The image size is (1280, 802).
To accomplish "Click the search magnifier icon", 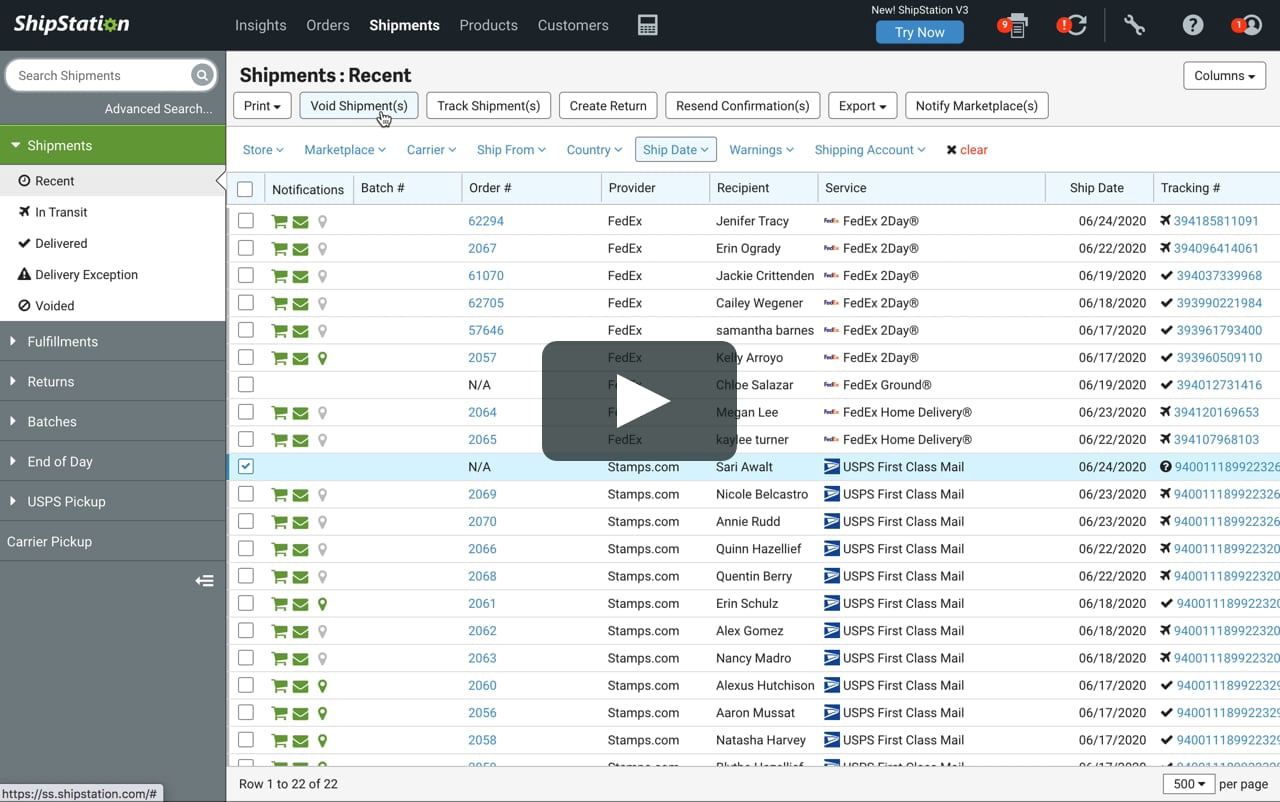I will (202, 75).
